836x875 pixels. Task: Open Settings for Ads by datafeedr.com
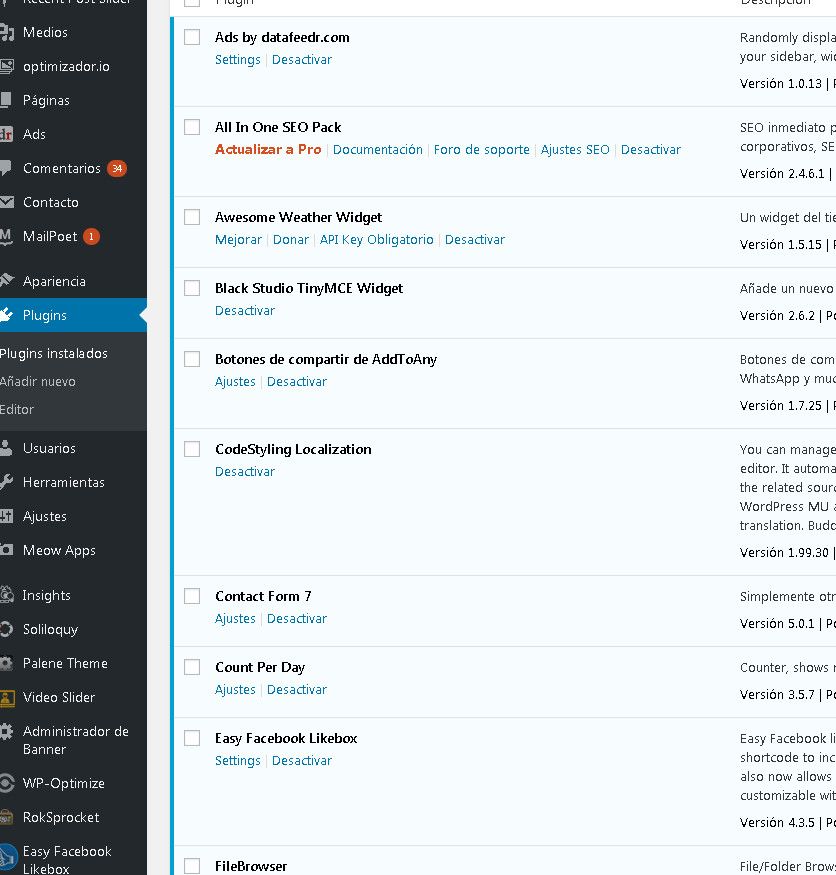tap(238, 60)
